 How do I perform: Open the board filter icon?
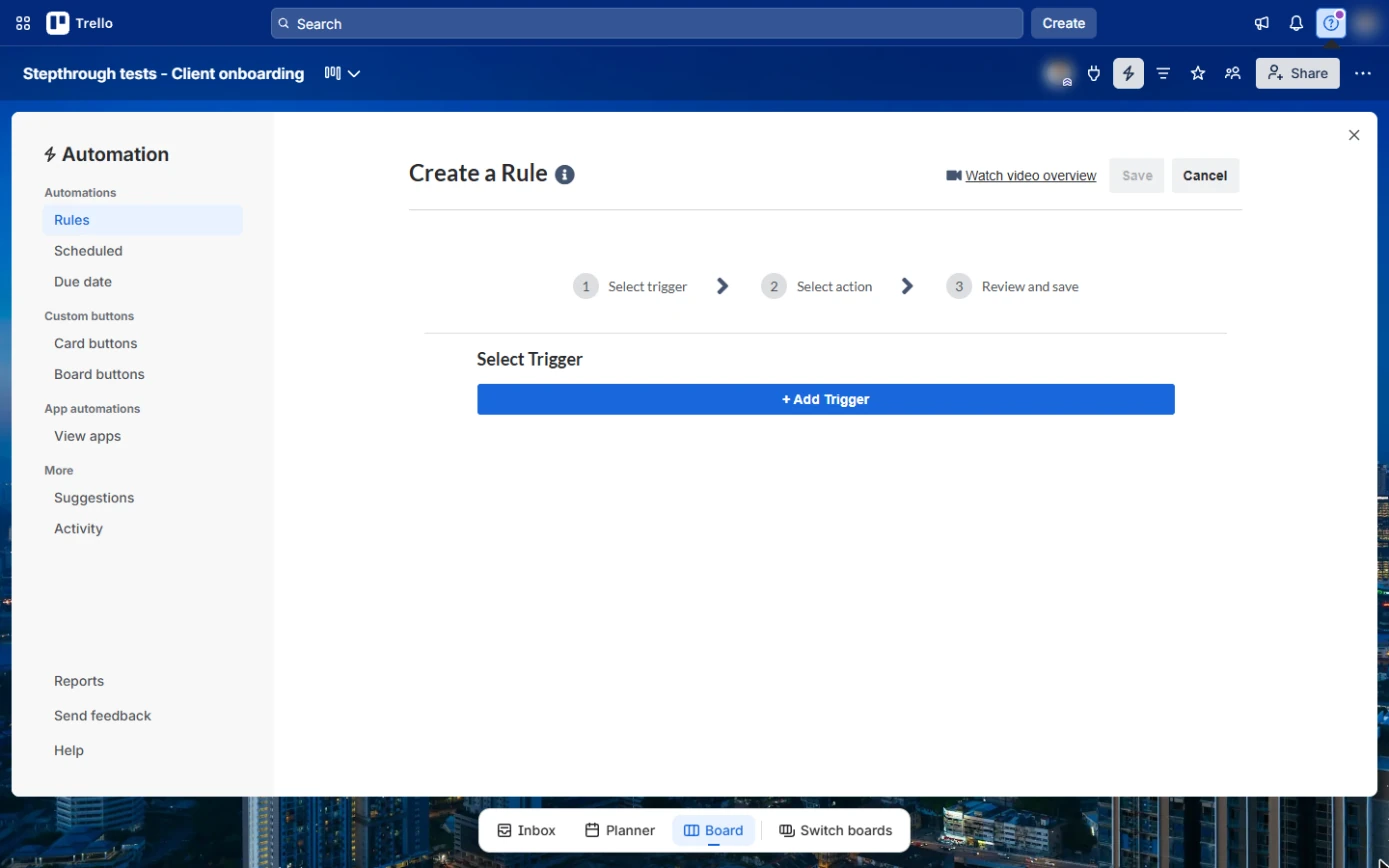click(1163, 73)
